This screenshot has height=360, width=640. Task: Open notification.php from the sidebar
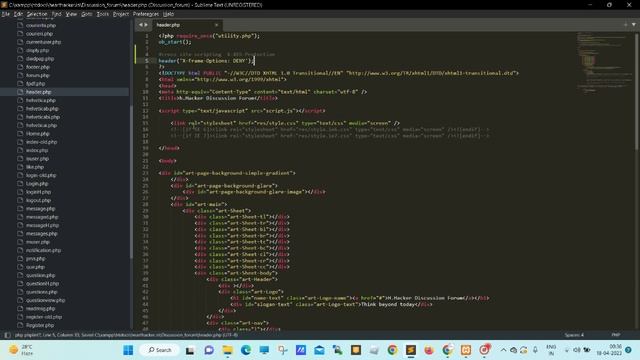pyautogui.click(x=43, y=251)
